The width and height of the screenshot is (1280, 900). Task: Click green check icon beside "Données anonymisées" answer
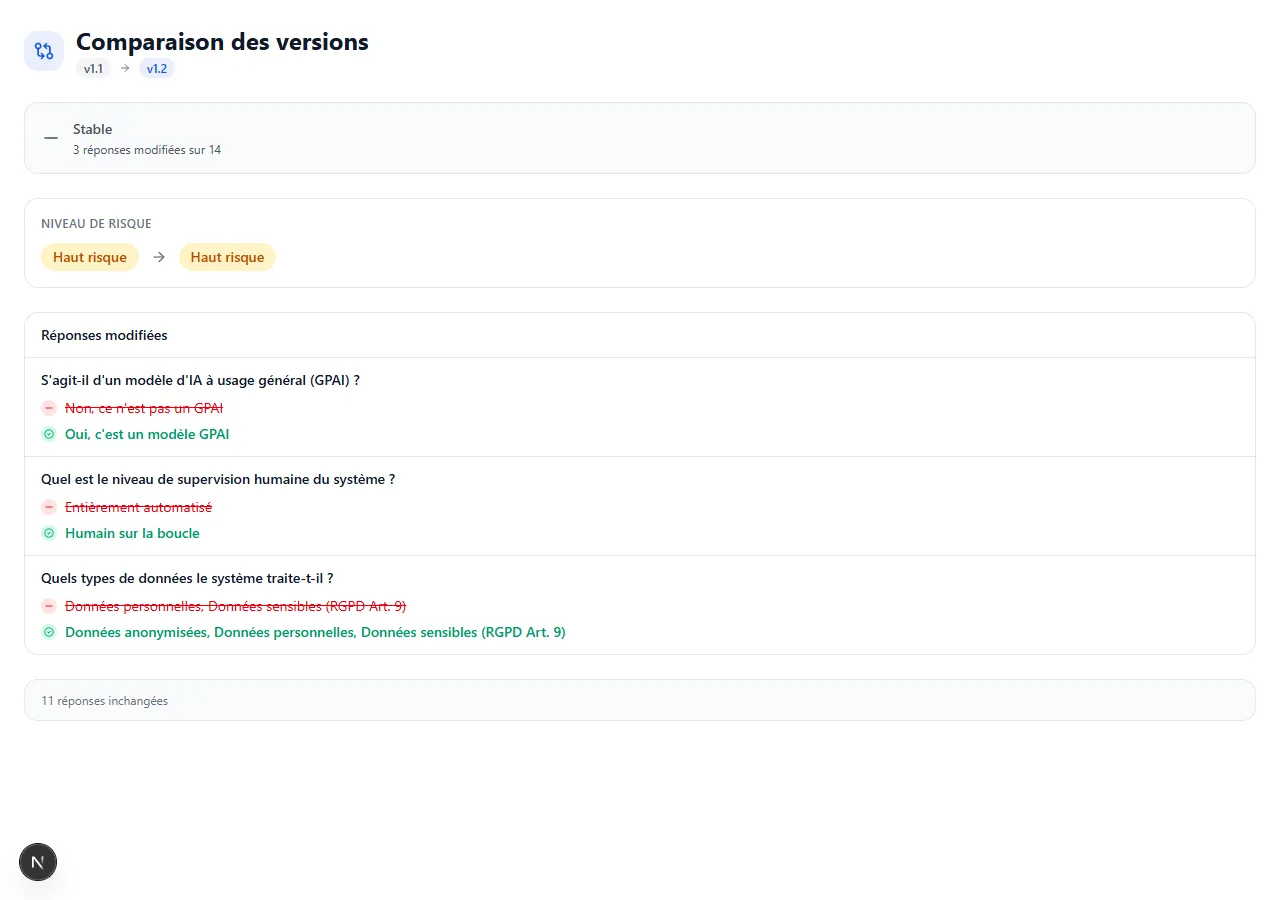49,632
